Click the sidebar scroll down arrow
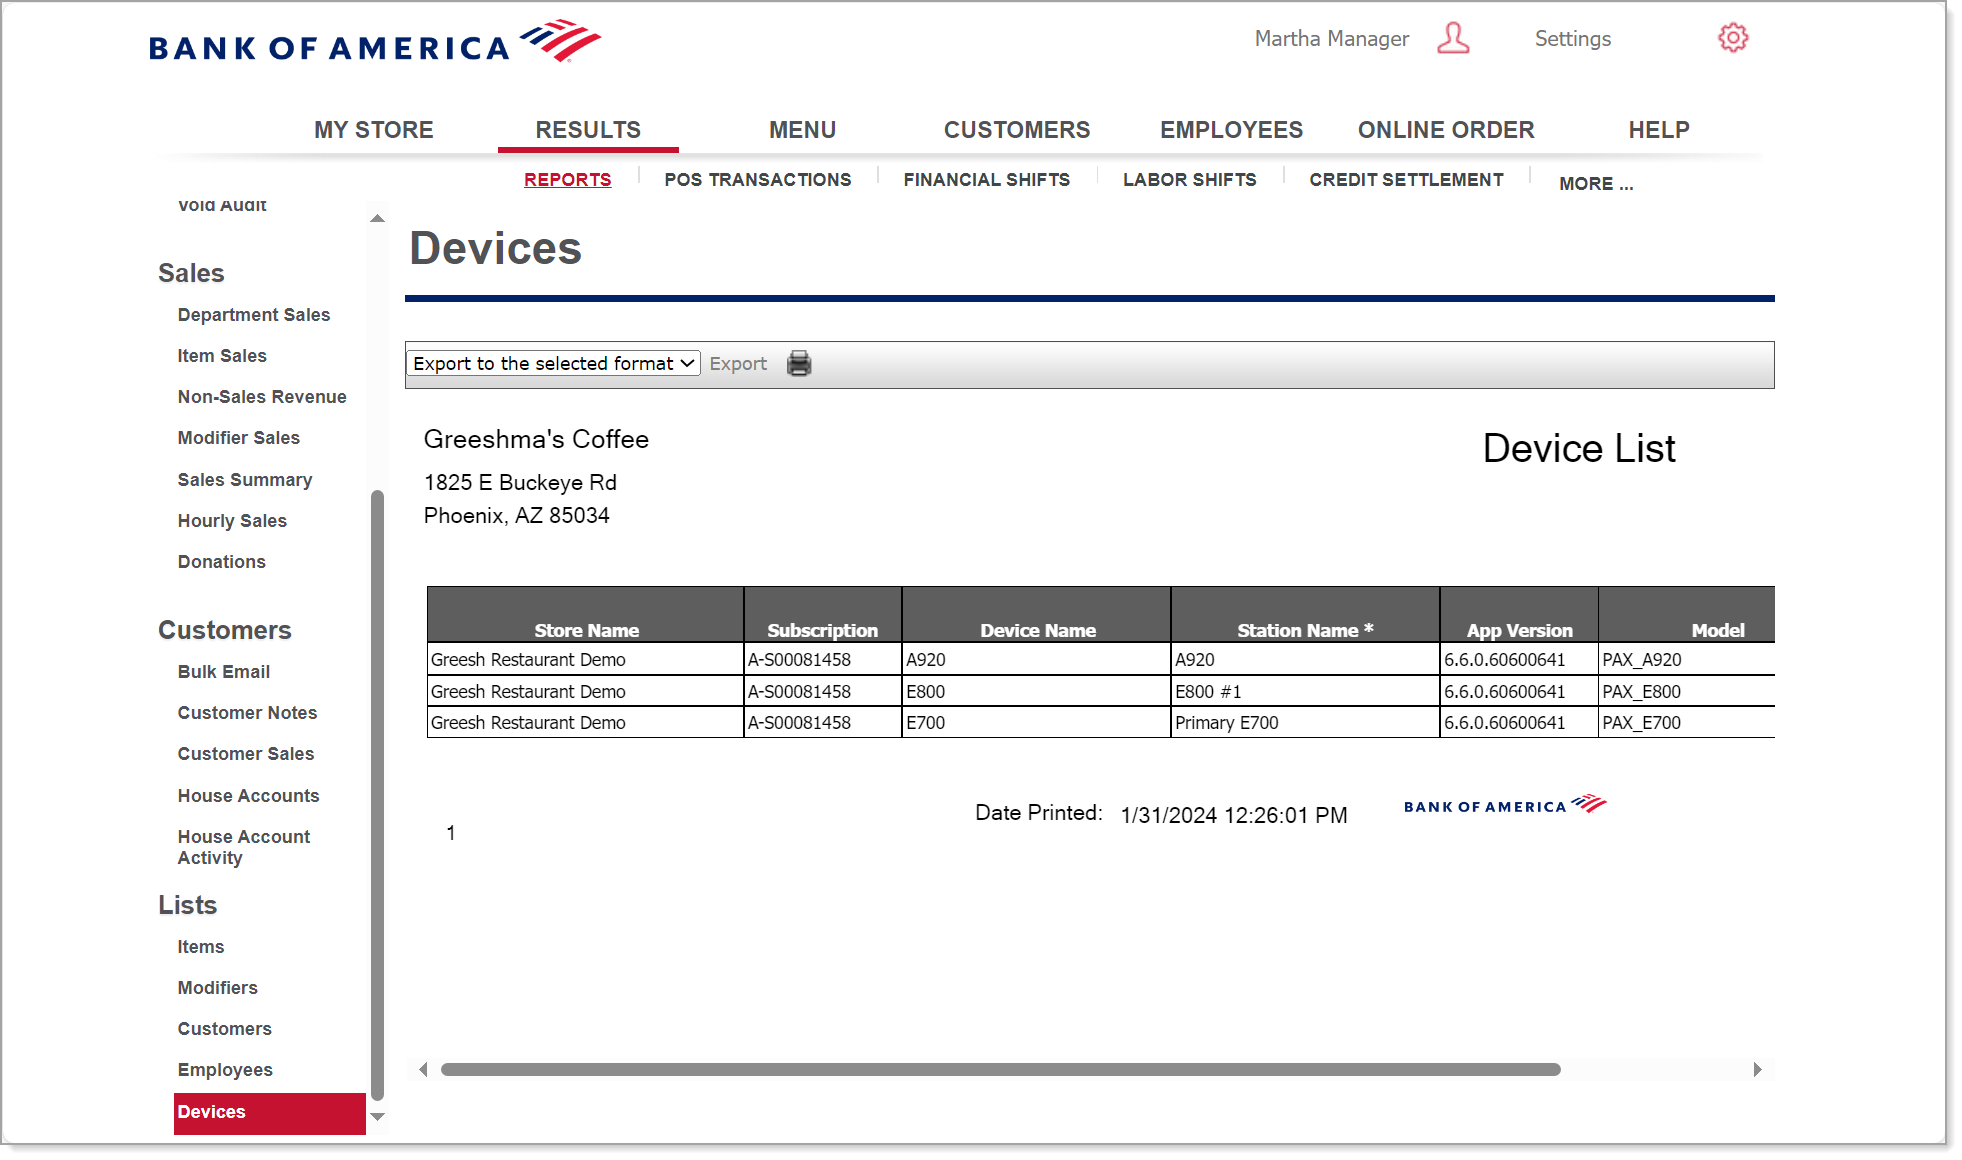This screenshot has width=1962, height=1160. coord(377,1117)
